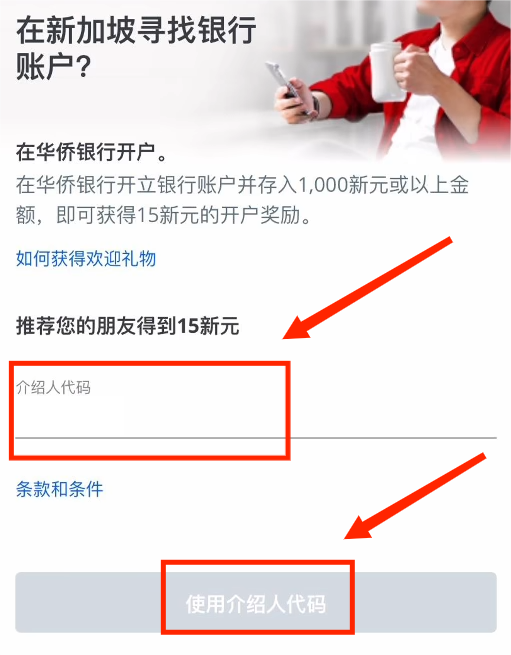The width and height of the screenshot is (511, 655).
Task: Open the 条款和条件 terms link
Action: [59, 489]
